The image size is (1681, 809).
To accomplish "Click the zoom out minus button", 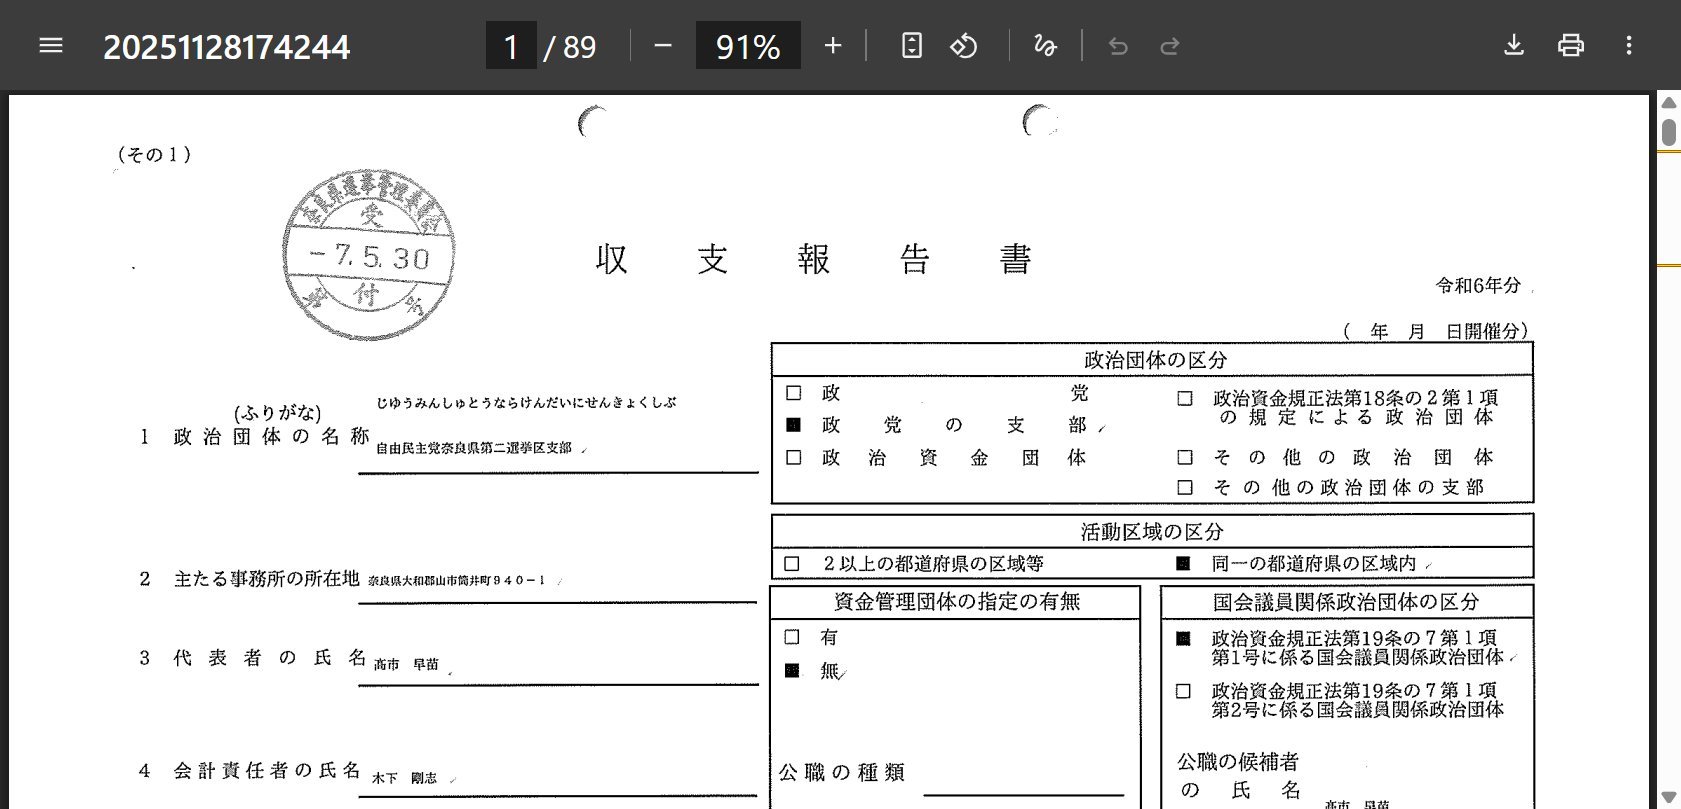I will (x=662, y=46).
